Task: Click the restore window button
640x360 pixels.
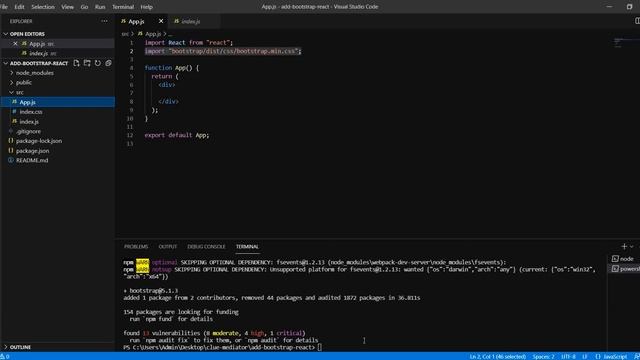Action: (x=629, y=7)
